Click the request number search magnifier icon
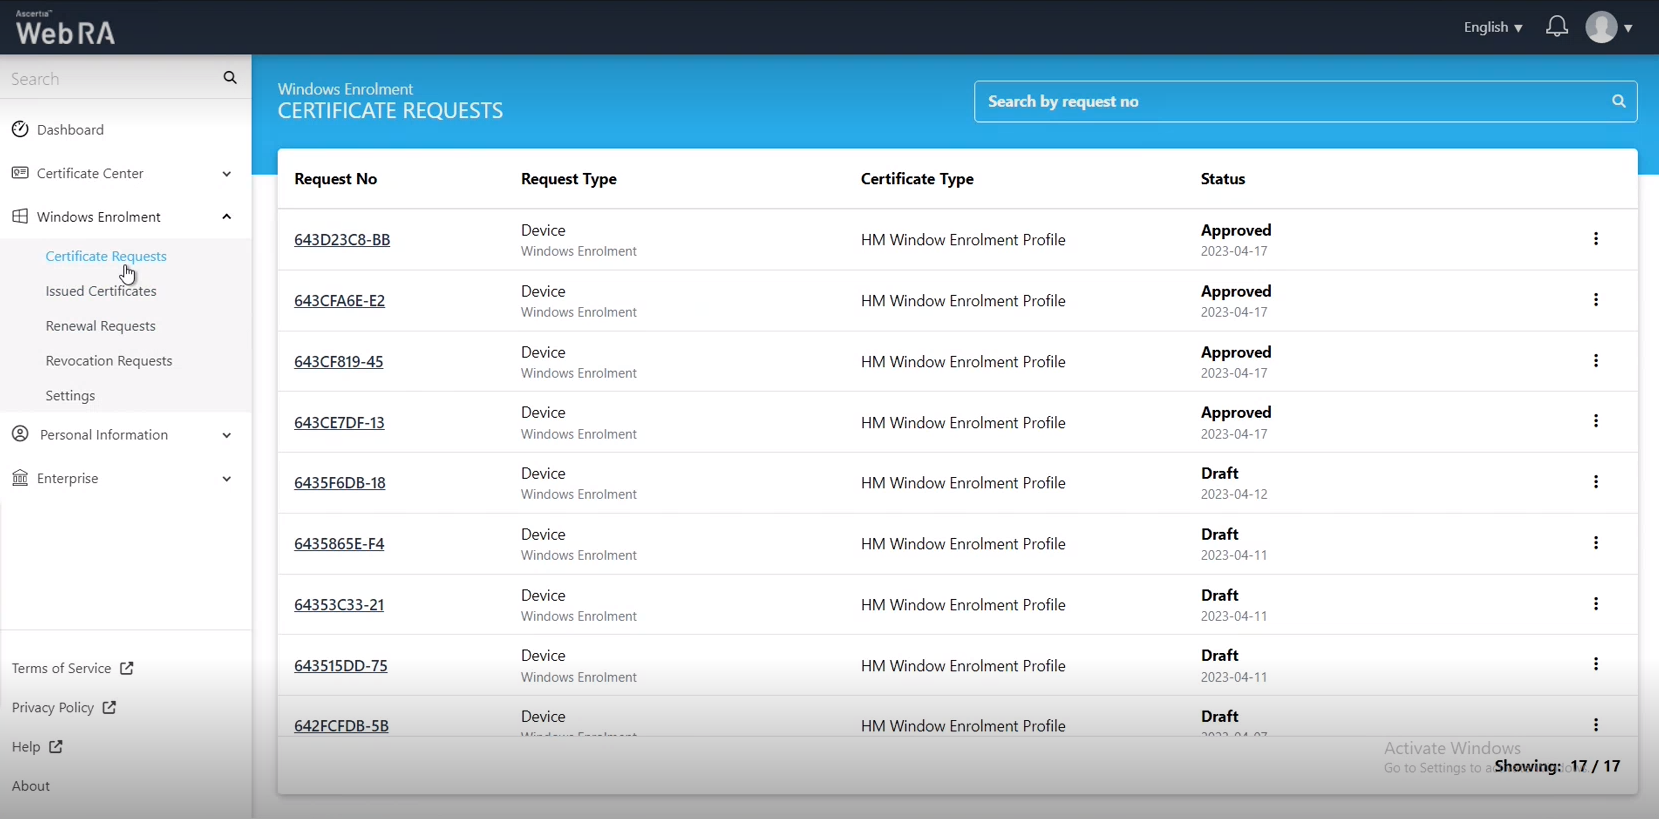Screen dimensions: 1659x819 [1618, 101]
